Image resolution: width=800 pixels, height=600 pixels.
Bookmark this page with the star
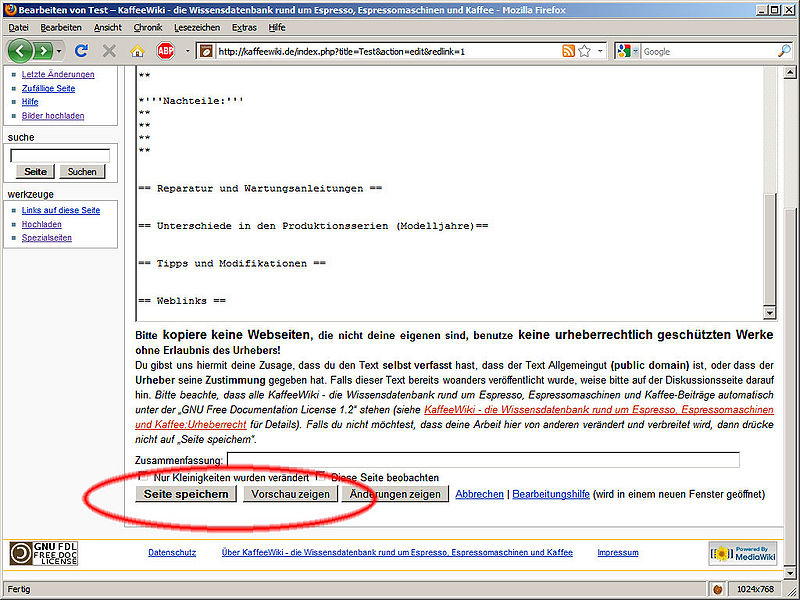pos(585,51)
